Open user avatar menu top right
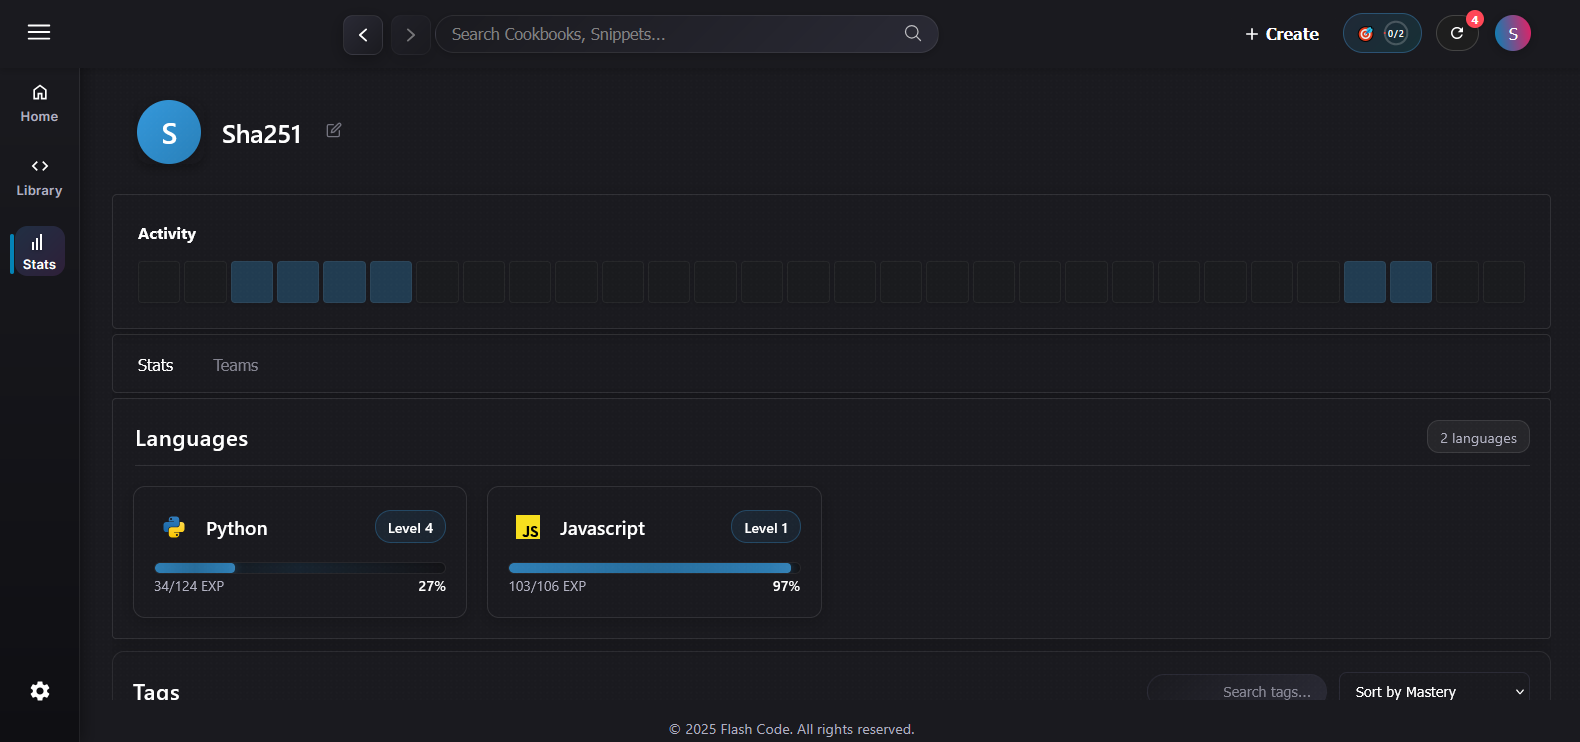1580x742 pixels. (x=1512, y=33)
